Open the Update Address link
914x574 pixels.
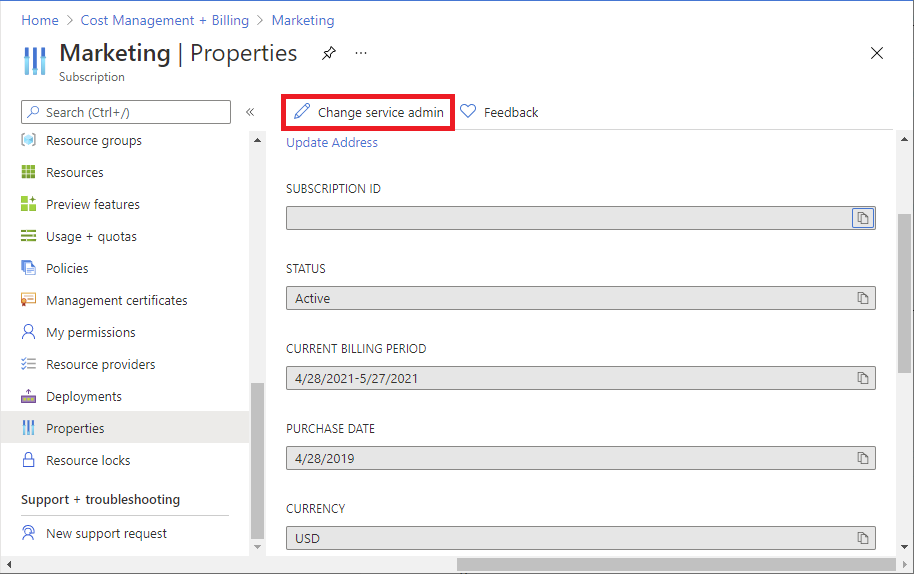[332, 143]
